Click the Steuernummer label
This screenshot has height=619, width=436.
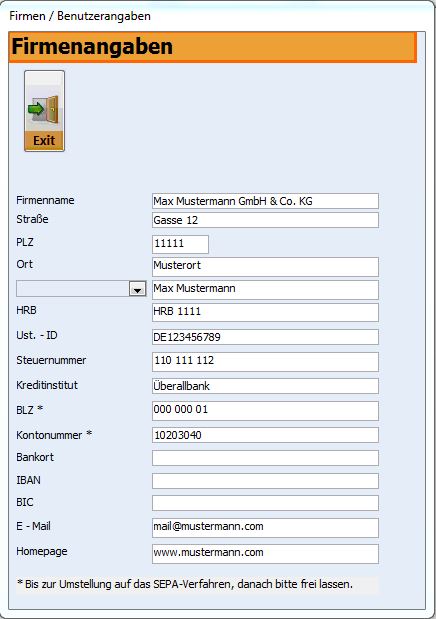(x=51, y=360)
